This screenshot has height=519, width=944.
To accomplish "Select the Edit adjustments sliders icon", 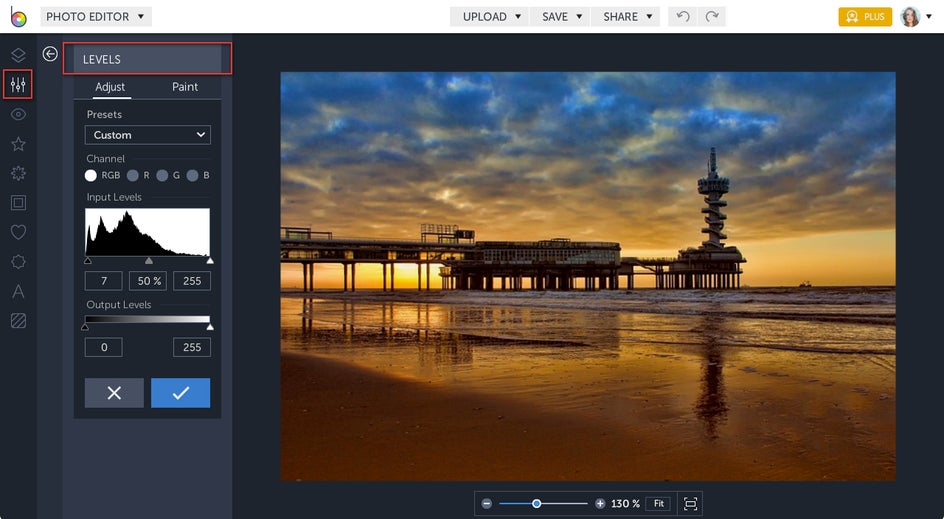I will (17, 84).
